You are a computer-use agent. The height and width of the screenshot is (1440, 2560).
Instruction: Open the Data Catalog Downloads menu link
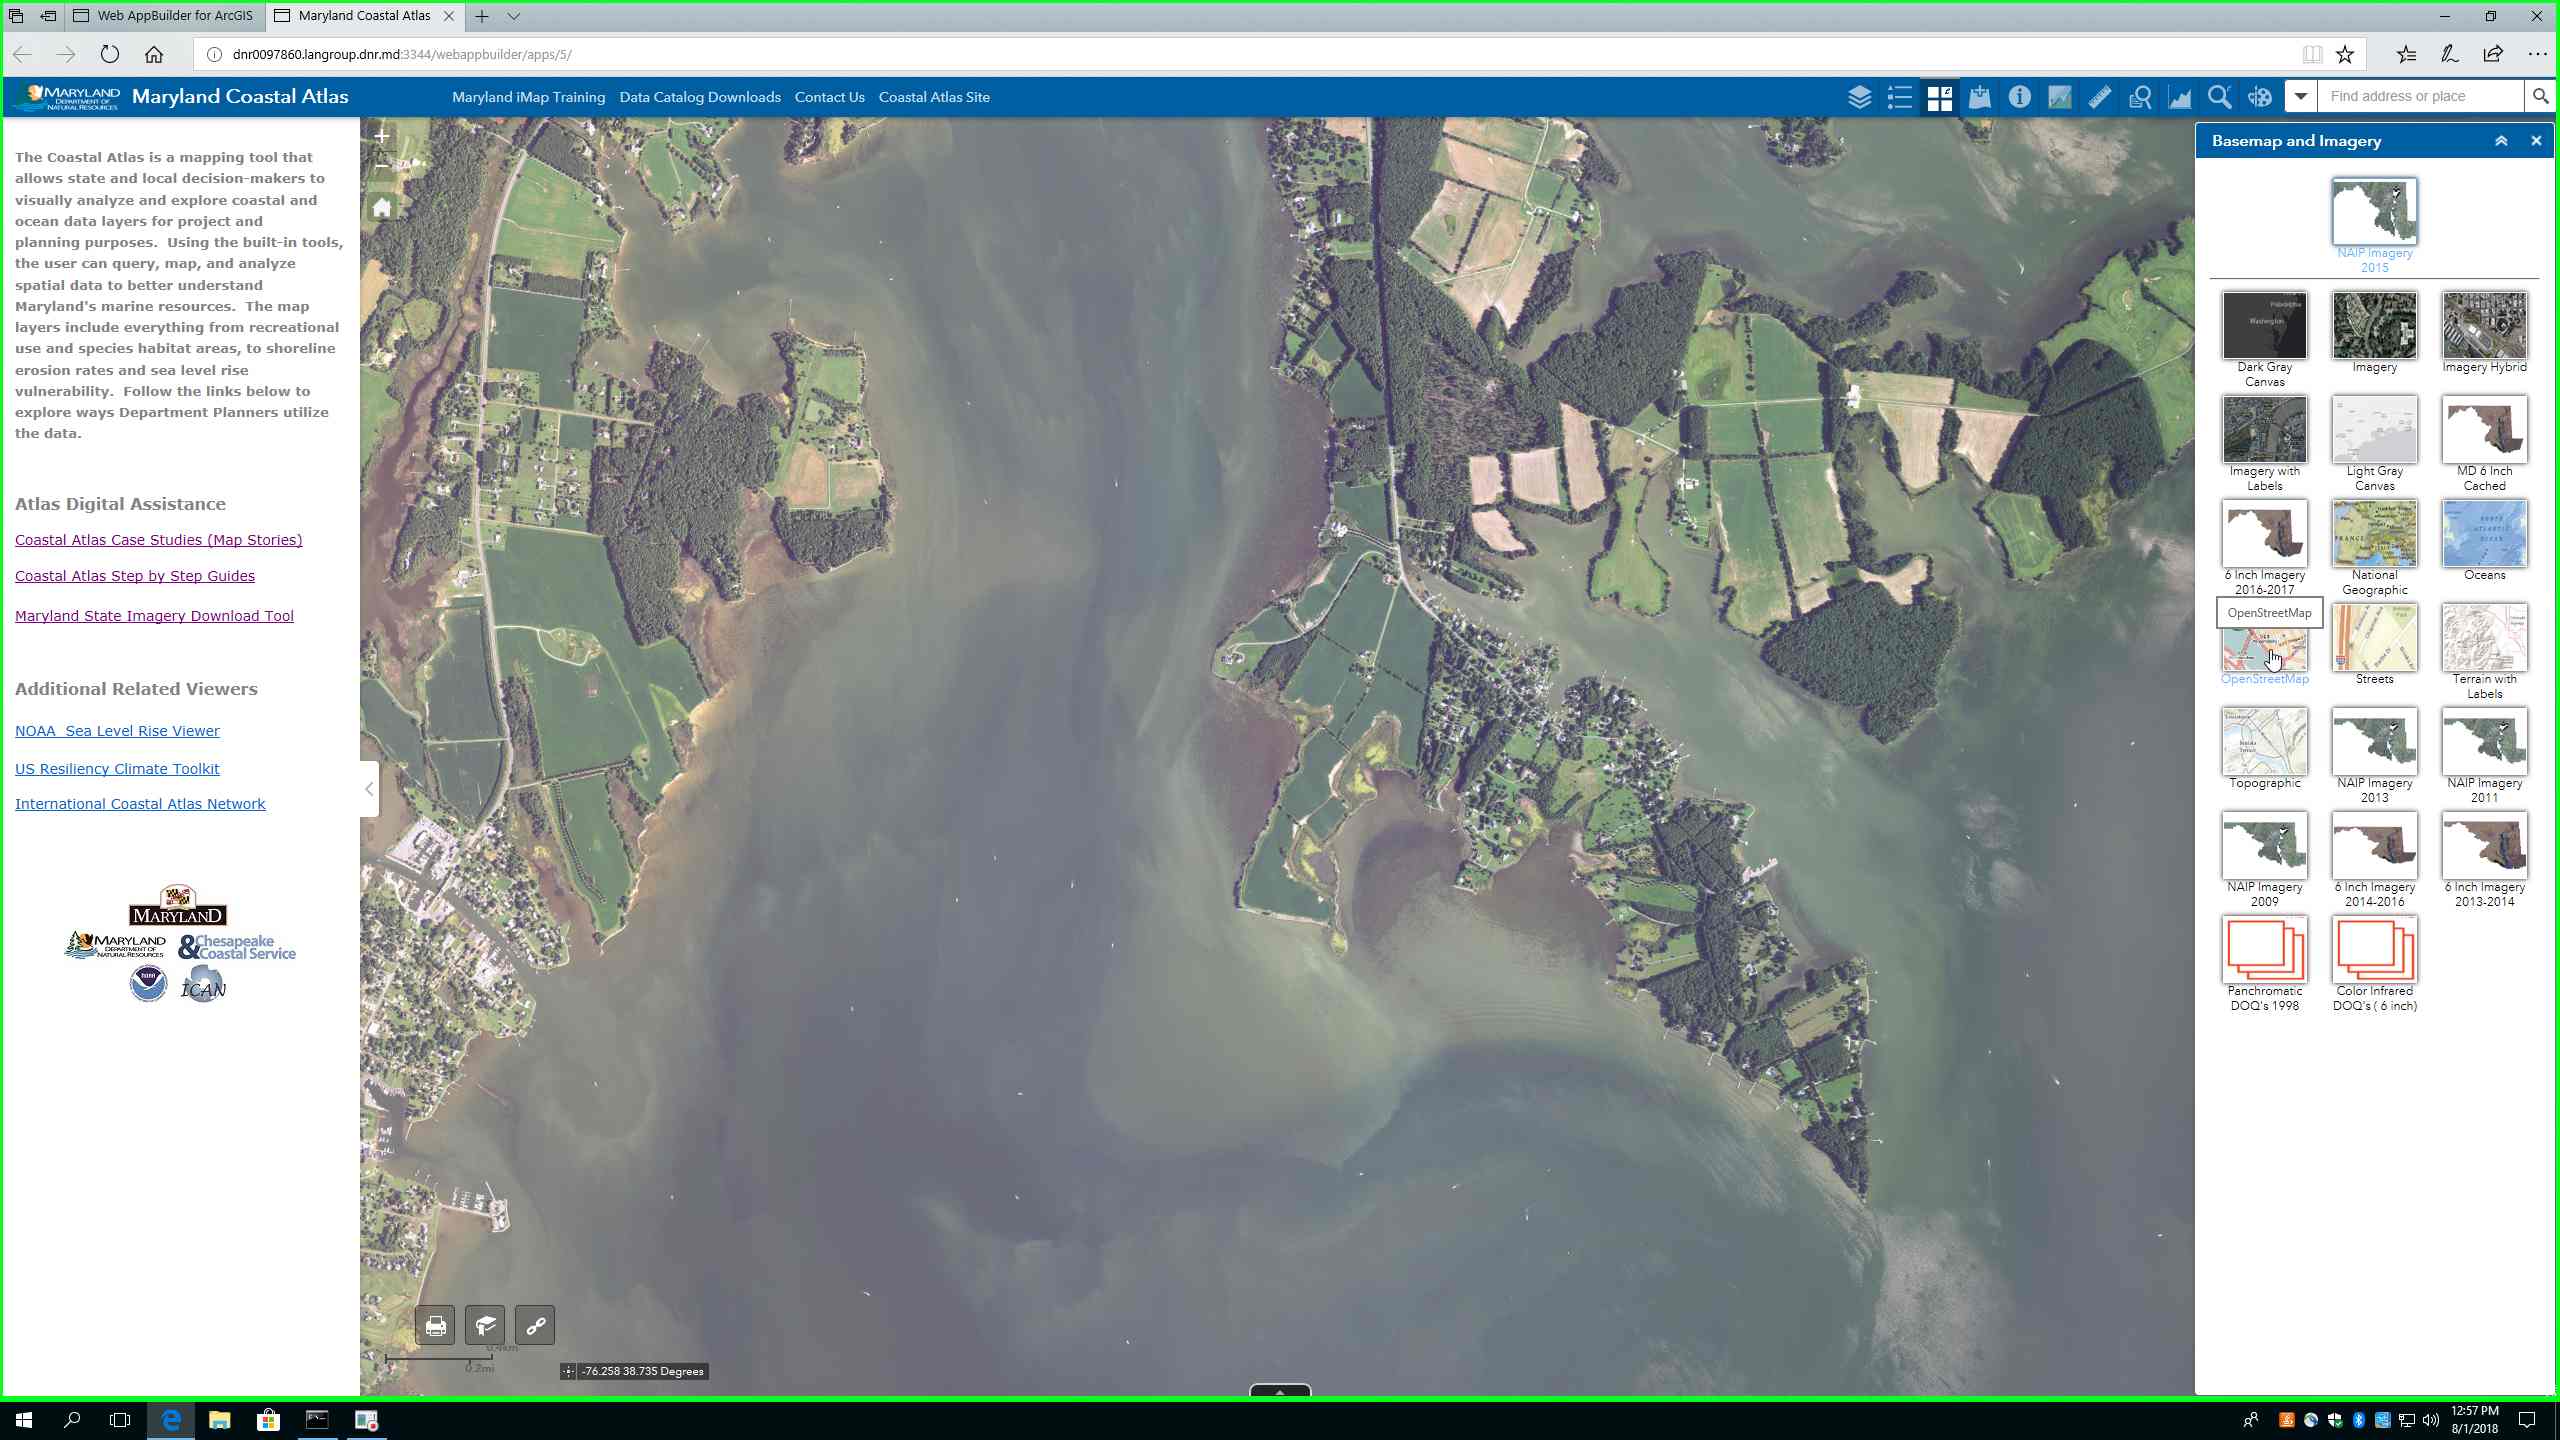[699, 97]
